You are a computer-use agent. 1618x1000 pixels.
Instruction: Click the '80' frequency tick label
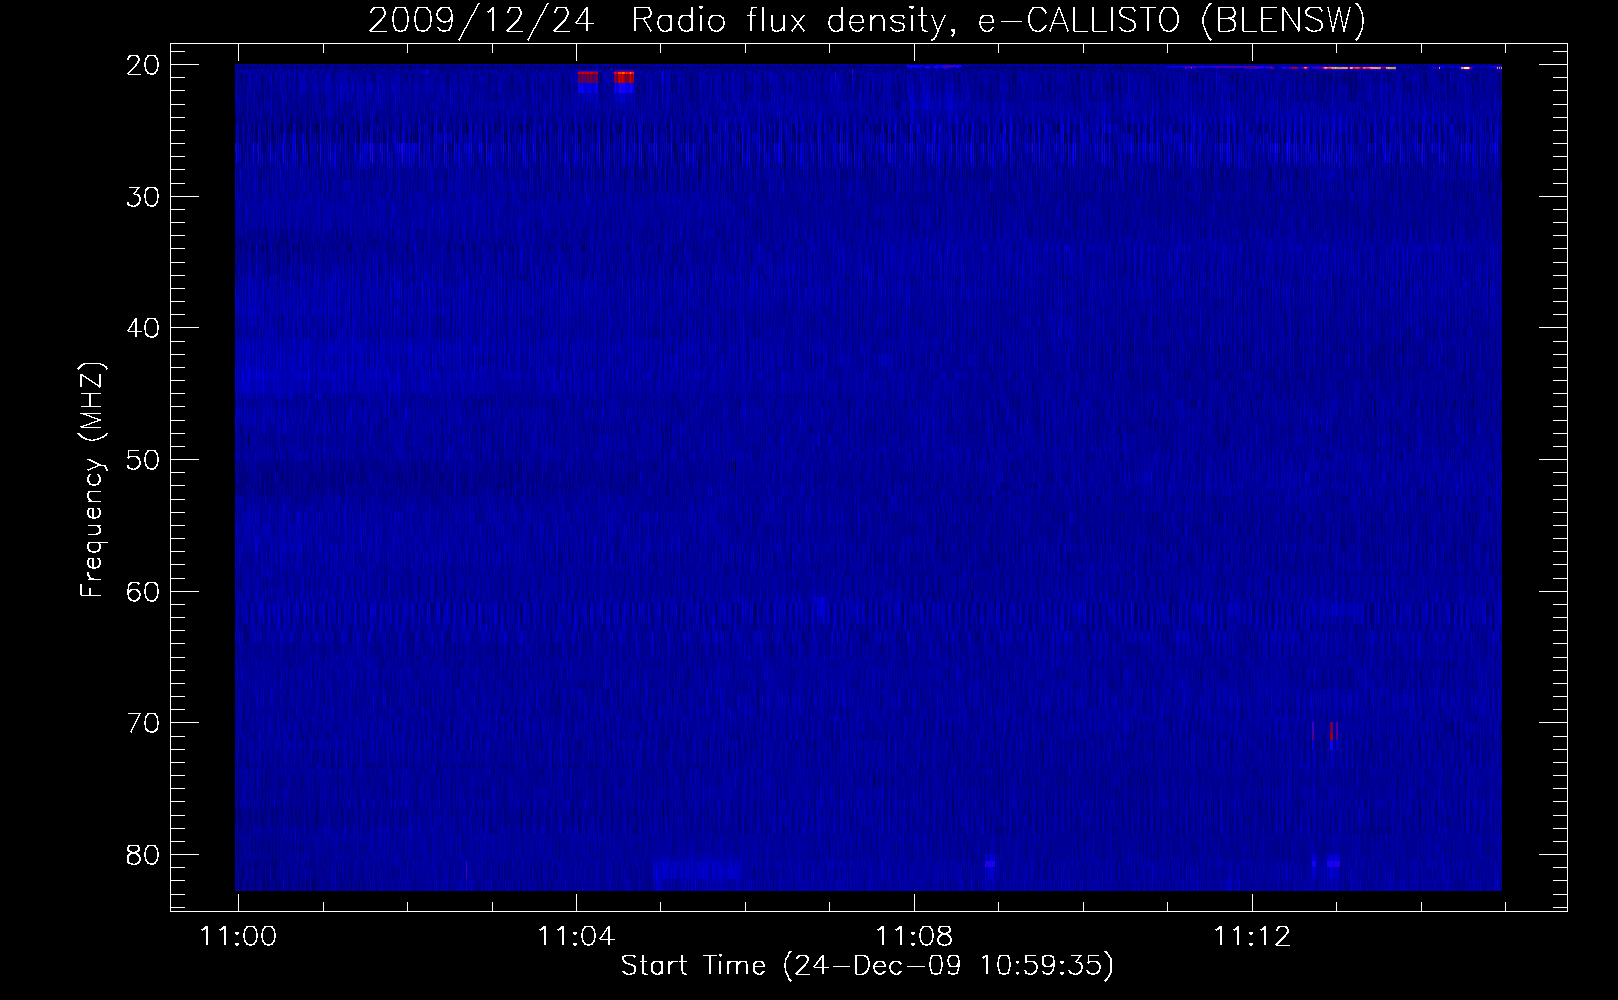pyautogui.click(x=143, y=855)
